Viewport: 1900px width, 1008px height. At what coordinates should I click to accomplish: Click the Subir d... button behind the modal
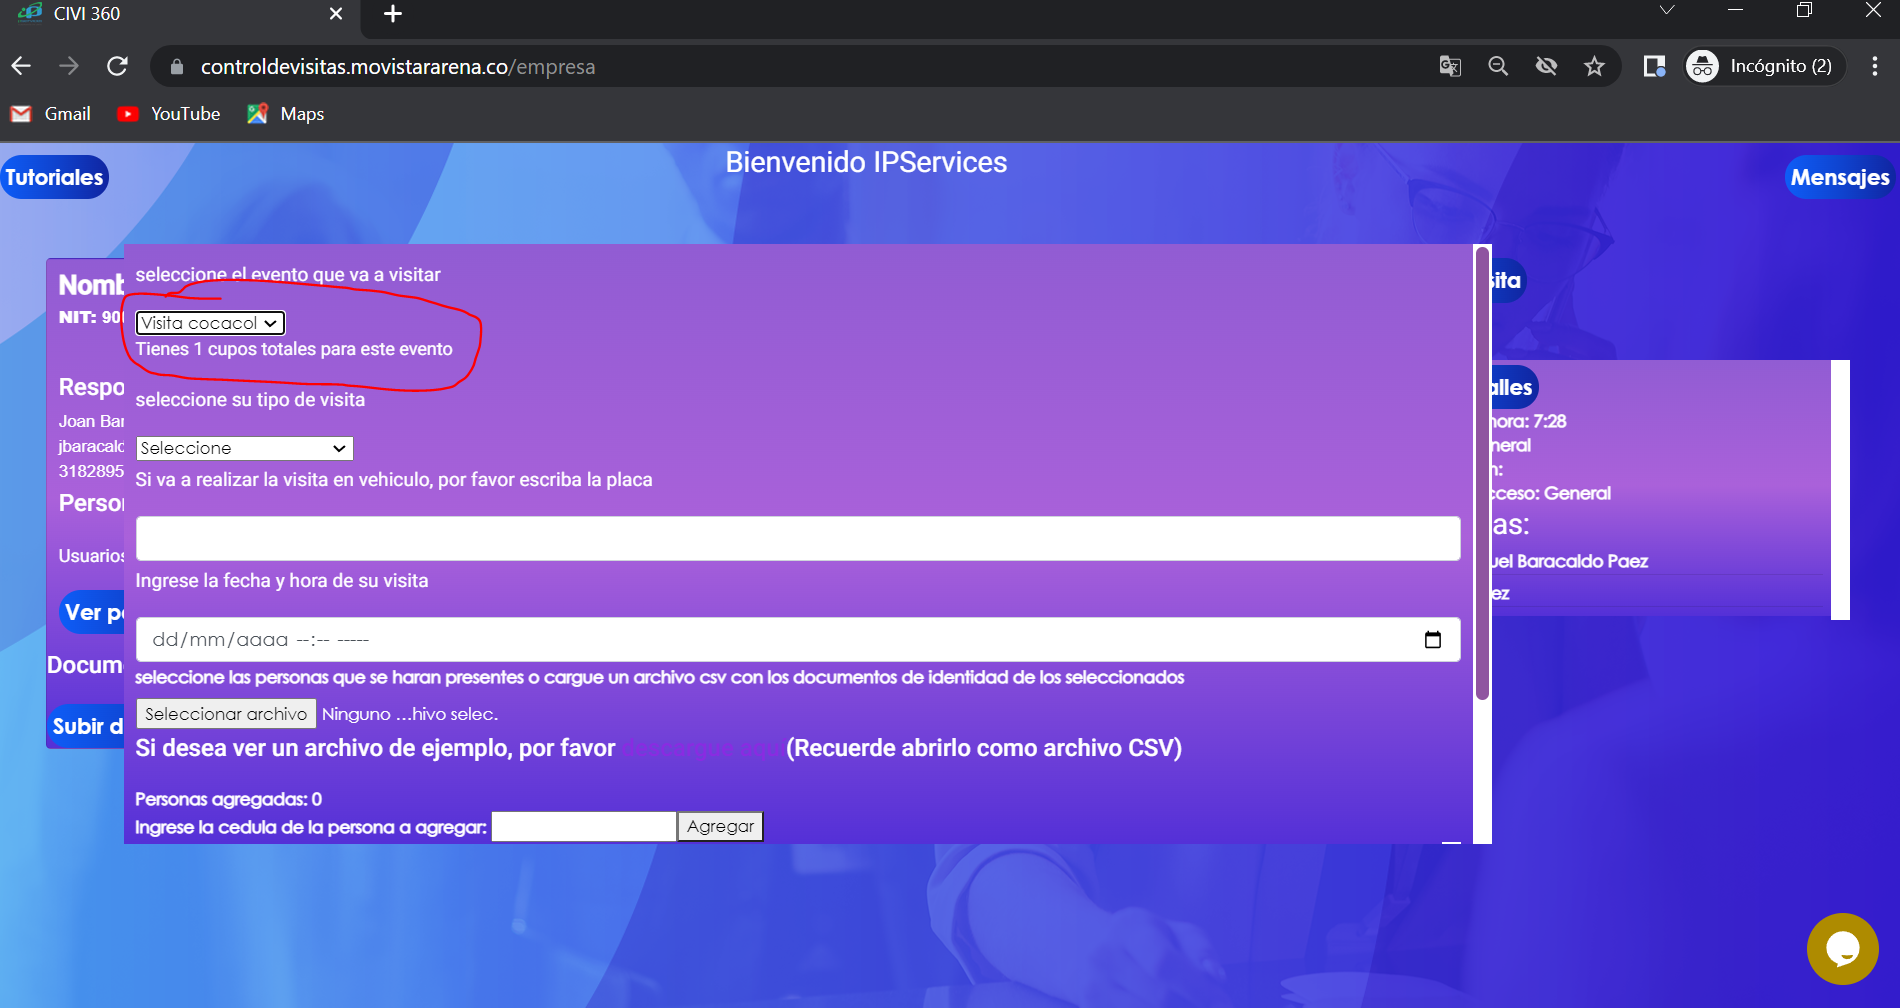tap(87, 726)
